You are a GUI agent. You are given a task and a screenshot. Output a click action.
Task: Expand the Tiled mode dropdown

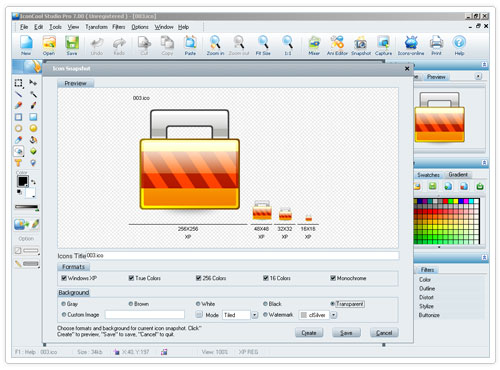[x=255, y=315]
